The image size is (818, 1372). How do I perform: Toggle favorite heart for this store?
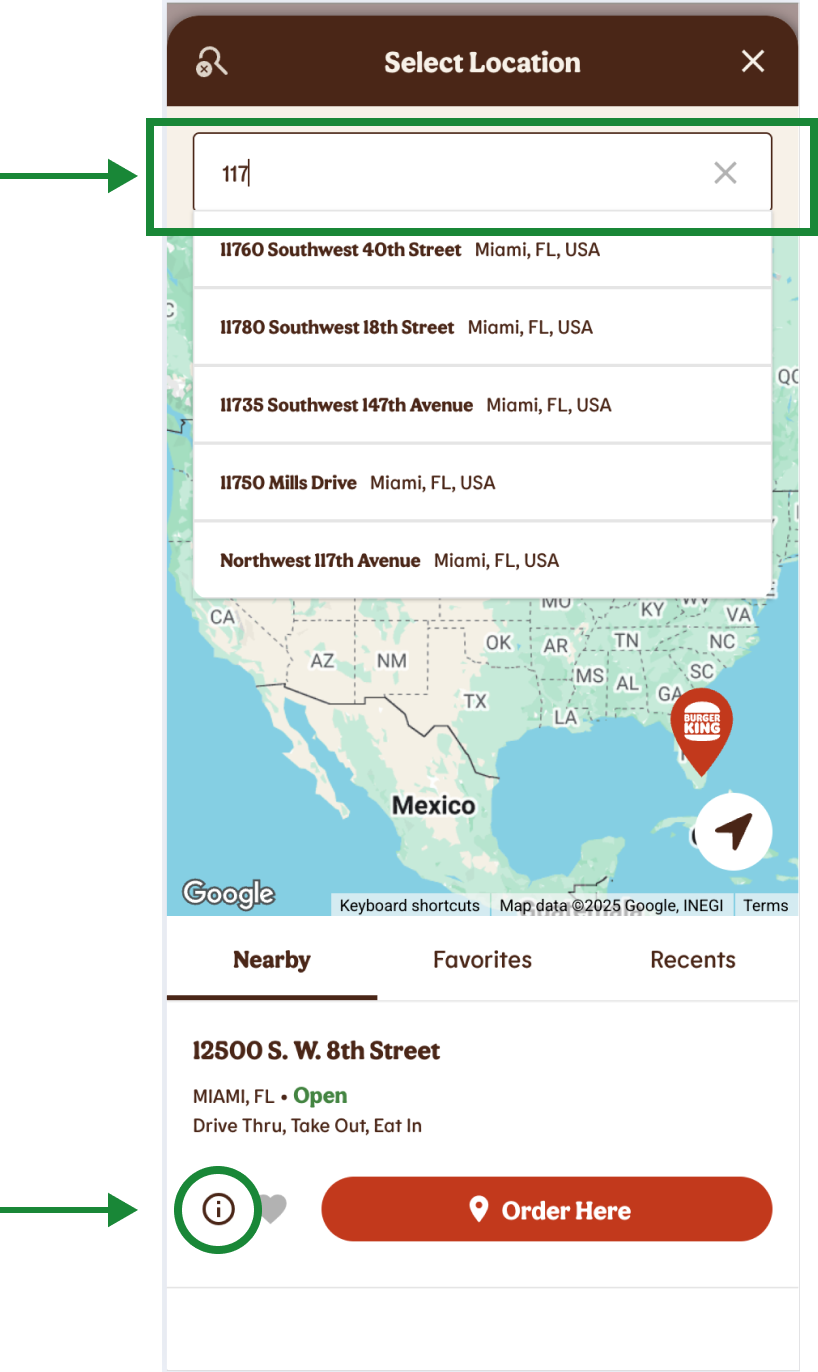[273, 1209]
